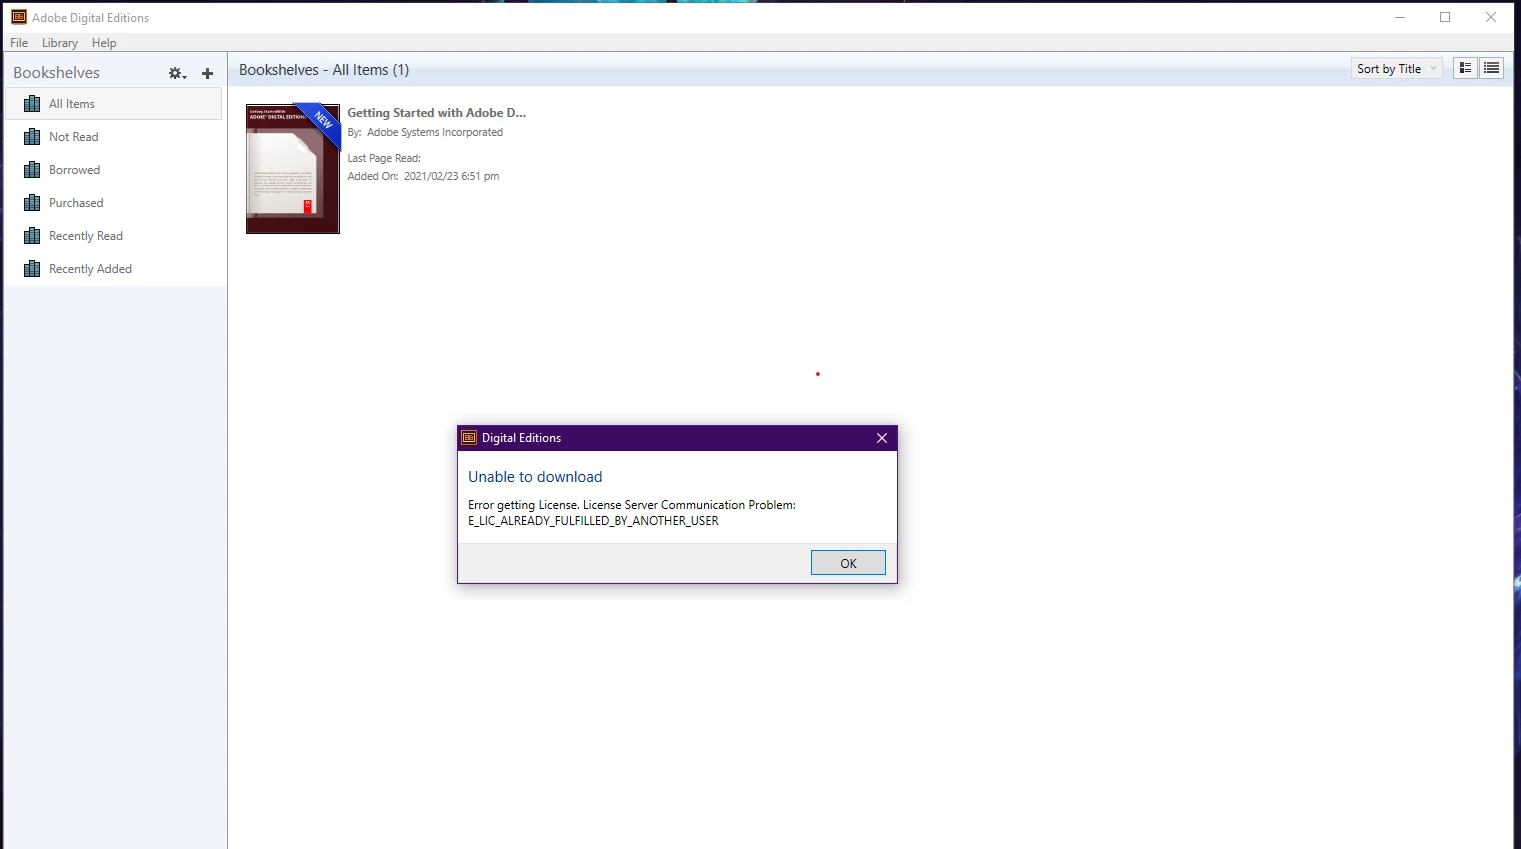The width and height of the screenshot is (1521, 849).
Task: Click the Recently Added bookshelf icon
Action: click(x=32, y=269)
